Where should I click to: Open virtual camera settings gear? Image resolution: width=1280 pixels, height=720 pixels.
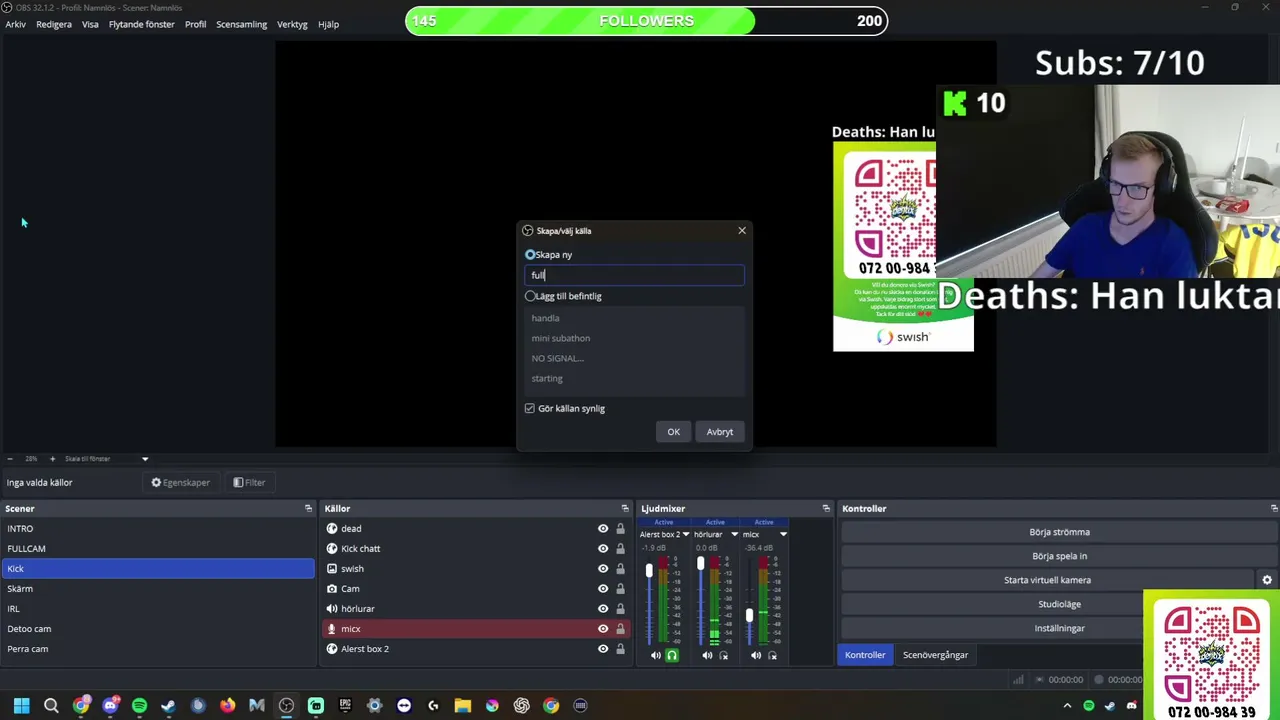click(1267, 580)
